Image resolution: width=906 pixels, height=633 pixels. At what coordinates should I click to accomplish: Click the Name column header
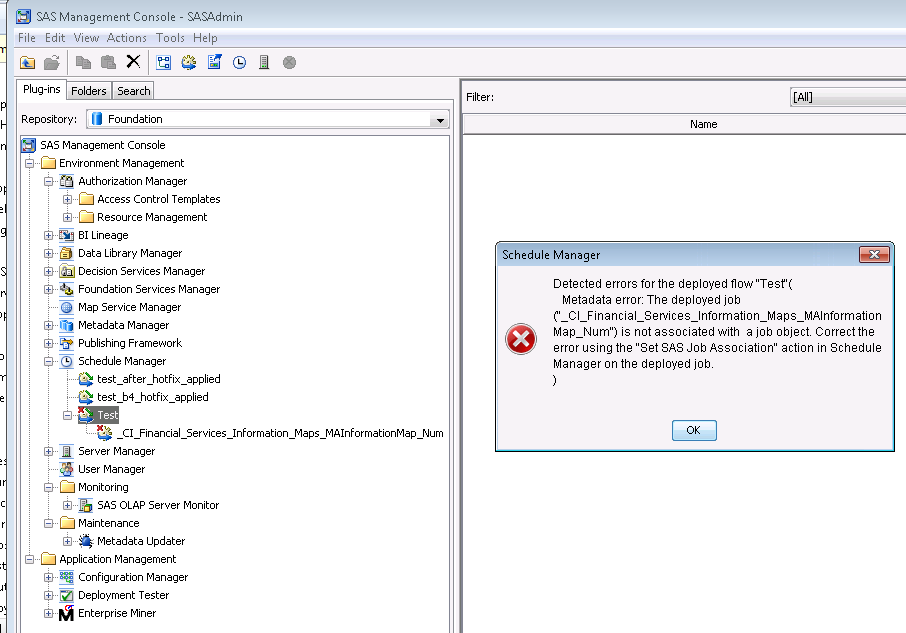(703, 124)
